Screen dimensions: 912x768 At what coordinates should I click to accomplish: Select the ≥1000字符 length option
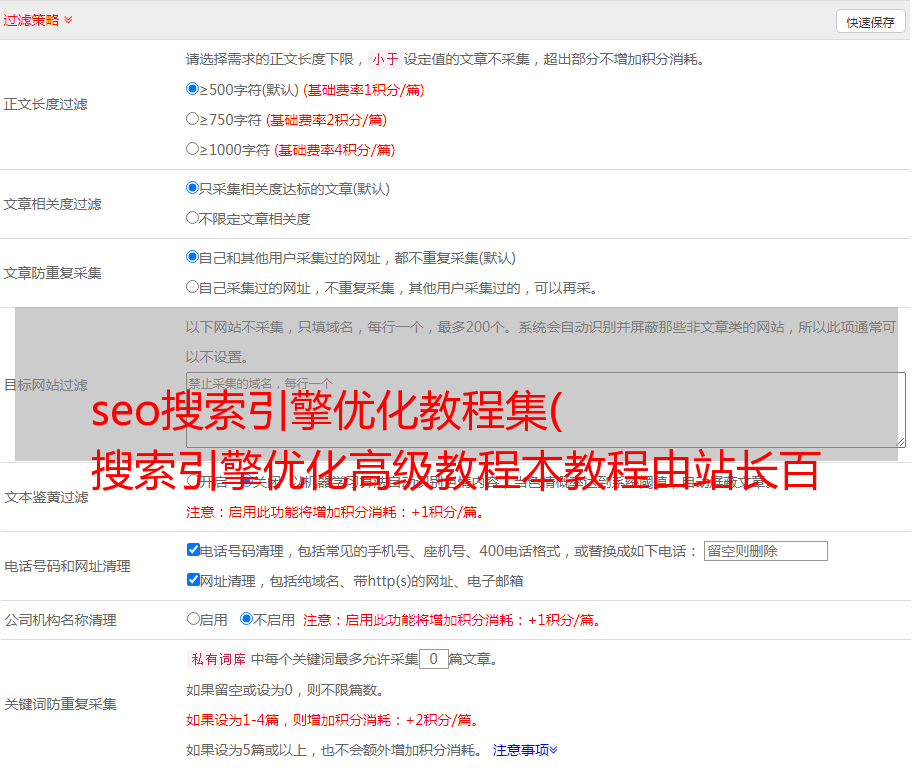coord(193,149)
